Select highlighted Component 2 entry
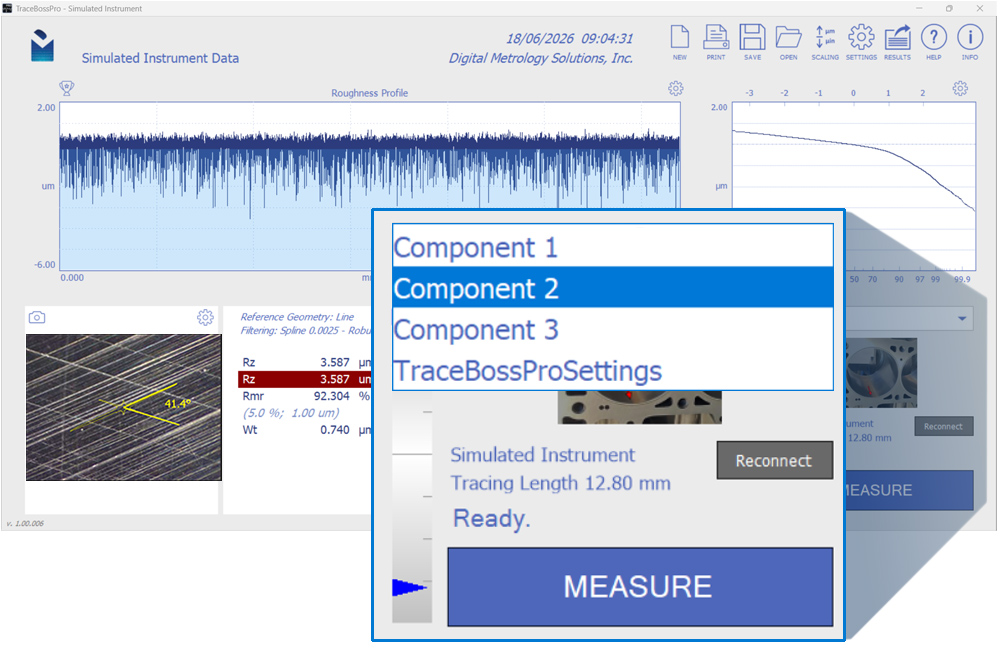Screen dimensions: 1000x667 click(613, 288)
